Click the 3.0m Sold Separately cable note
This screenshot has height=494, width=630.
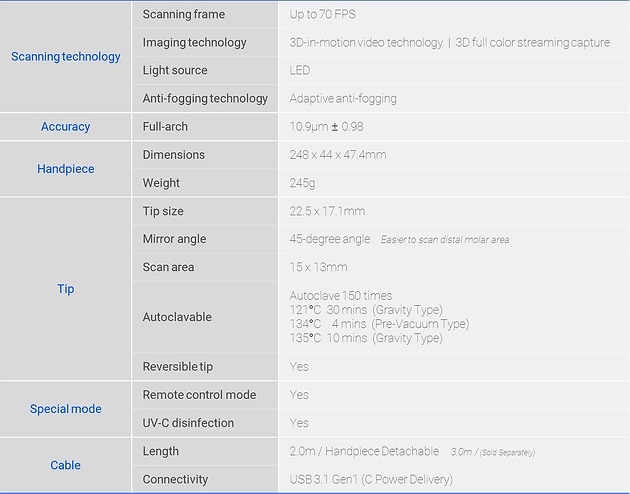493,452
